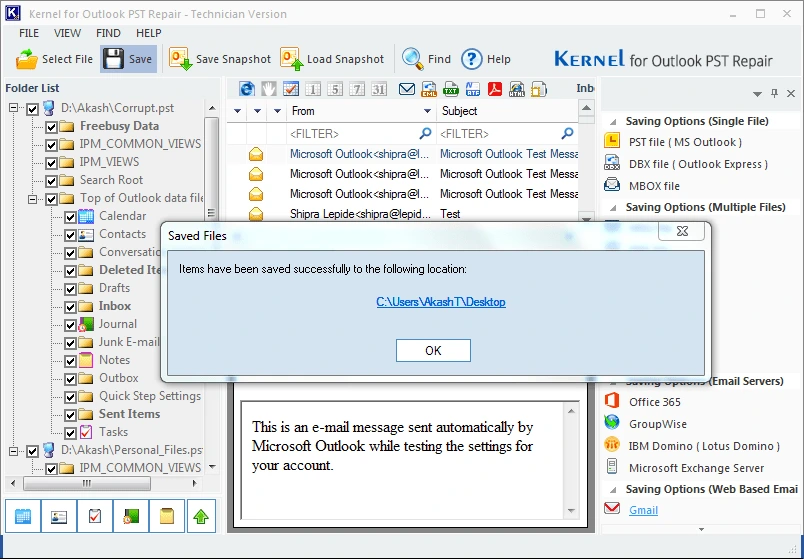
Task: Choose MBOX file saving option
Action: [642, 186]
